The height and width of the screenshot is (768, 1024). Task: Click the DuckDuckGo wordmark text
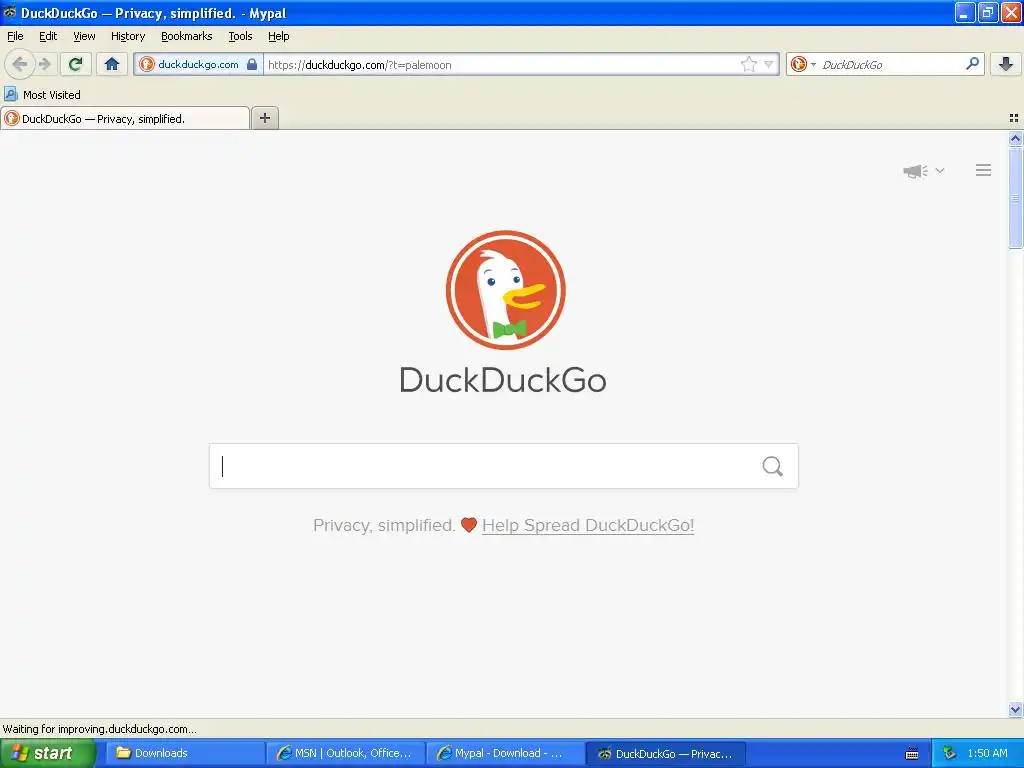503,380
